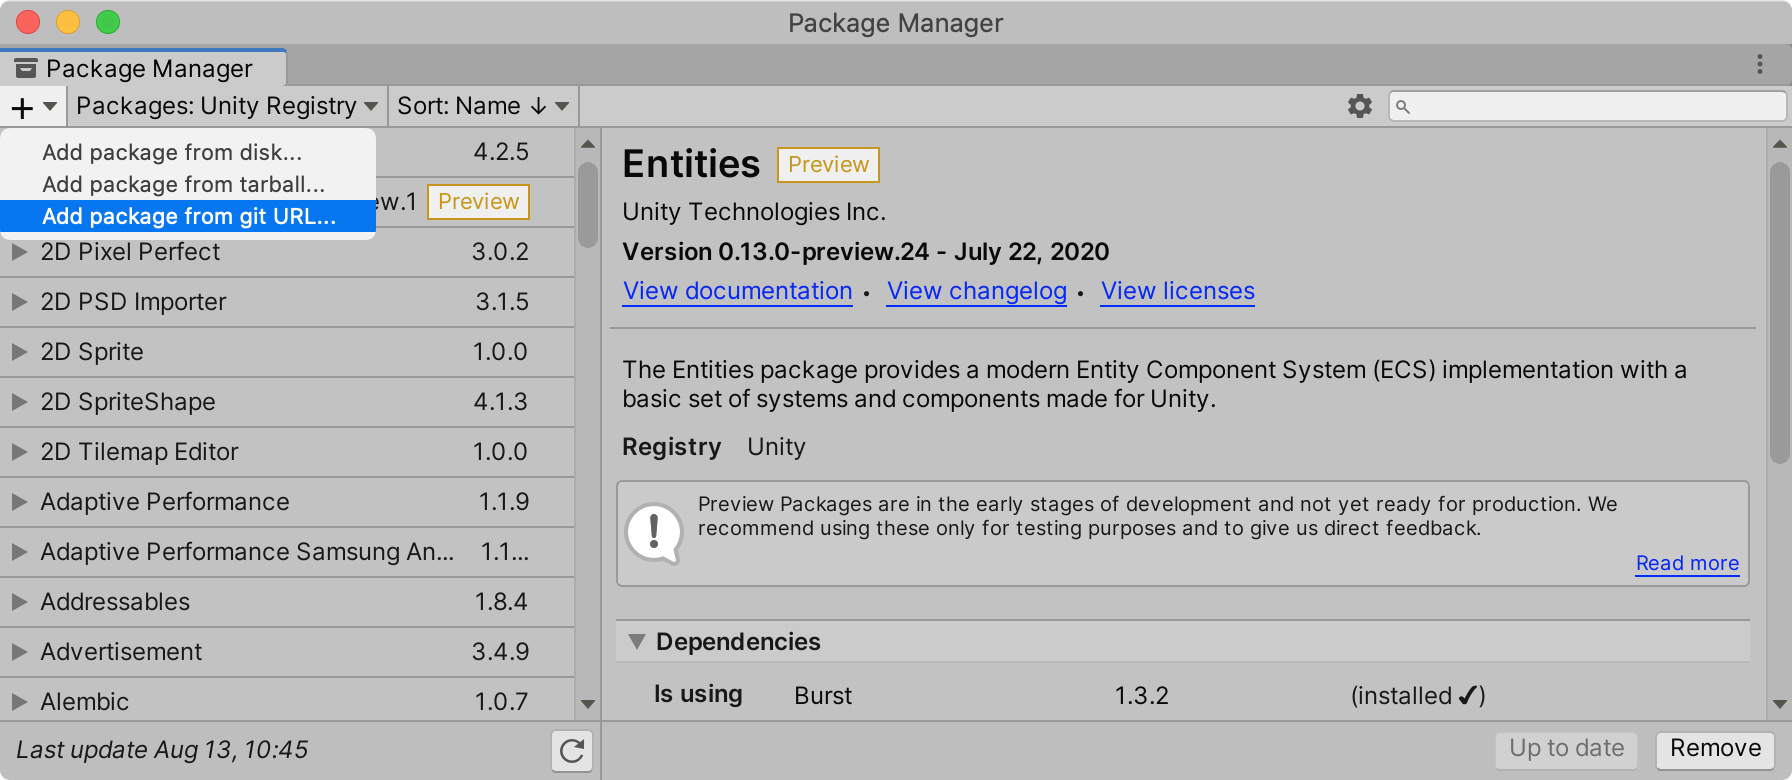The height and width of the screenshot is (780, 1792).
Task: Expand the Advertisement package
Action: click(x=19, y=652)
